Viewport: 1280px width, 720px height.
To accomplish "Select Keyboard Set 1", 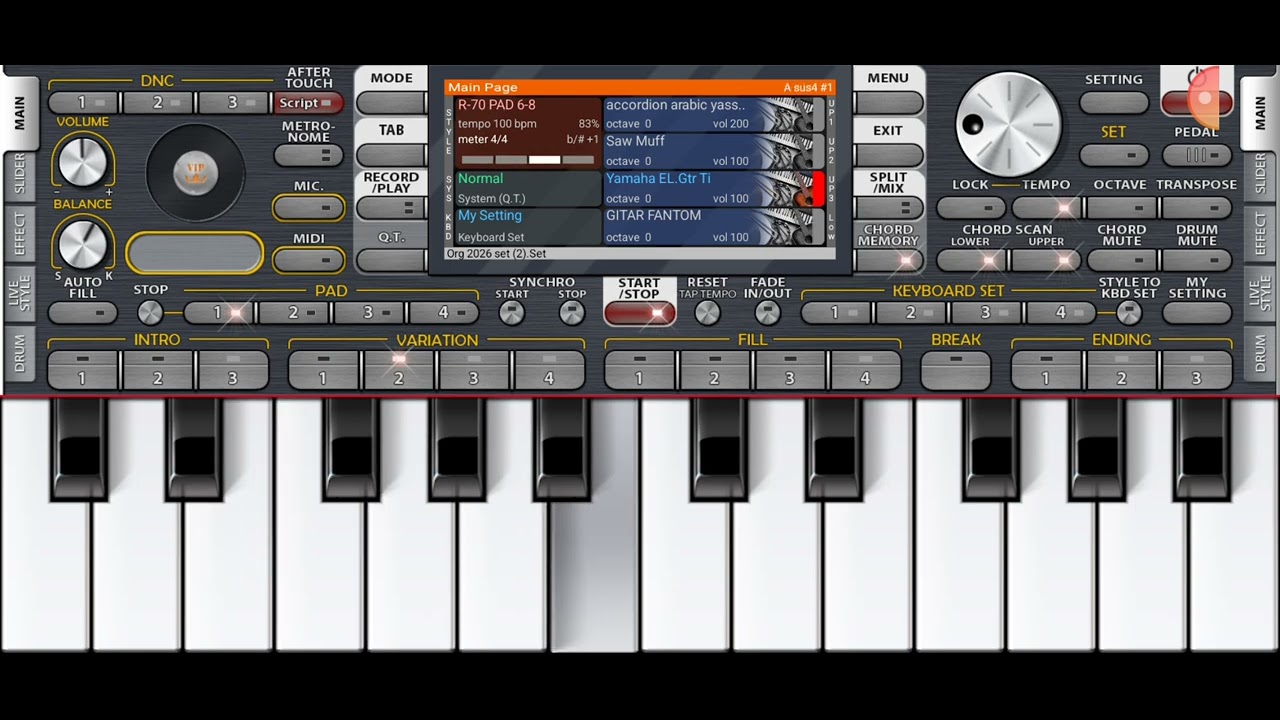I will 837,313.
